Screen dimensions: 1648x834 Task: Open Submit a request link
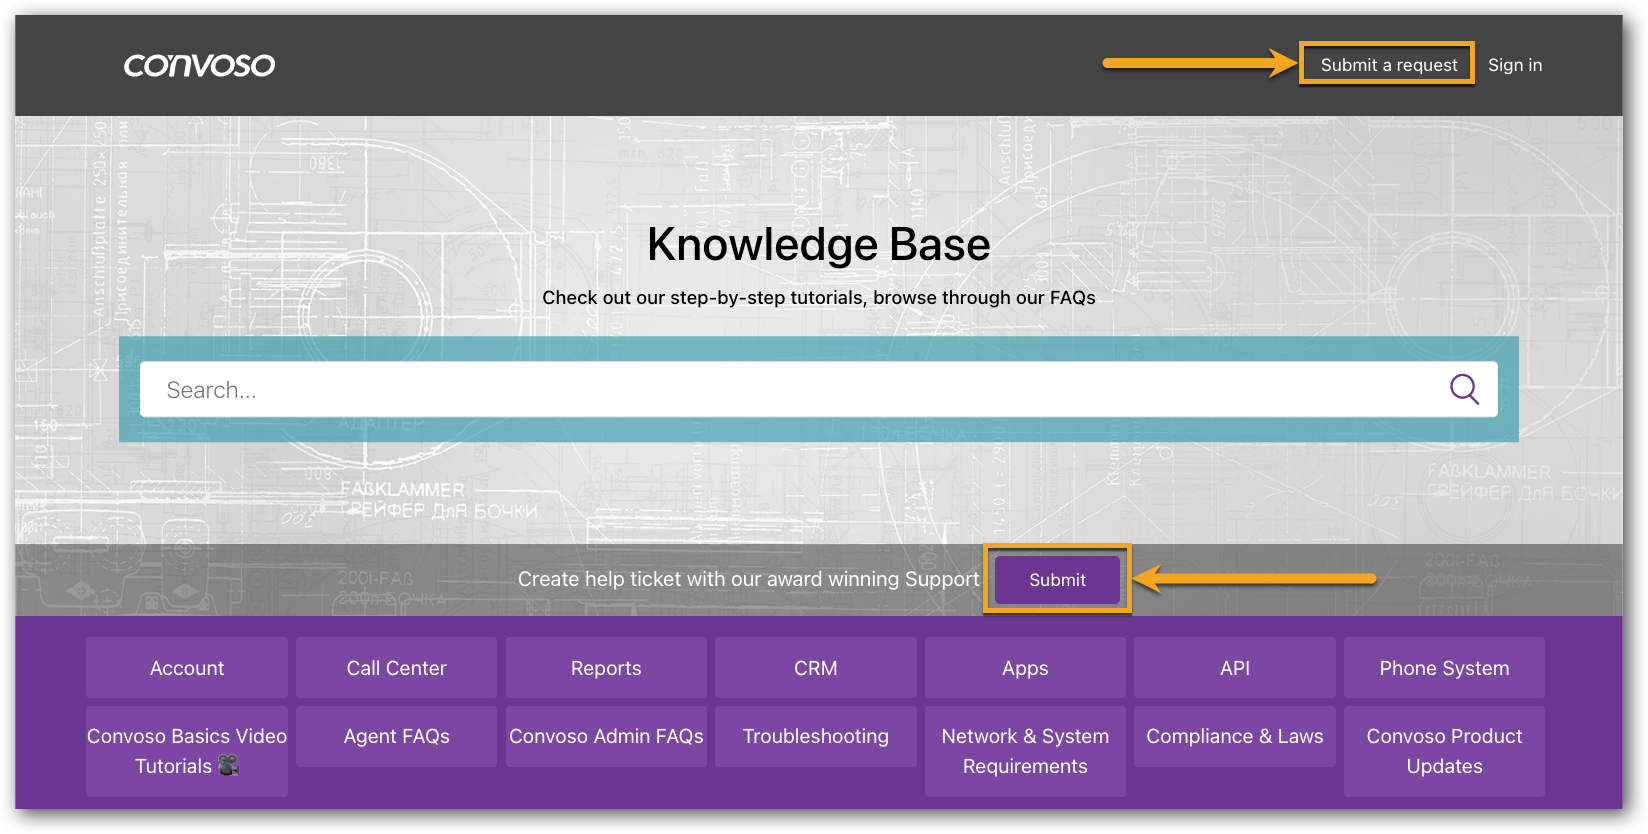1388,65
